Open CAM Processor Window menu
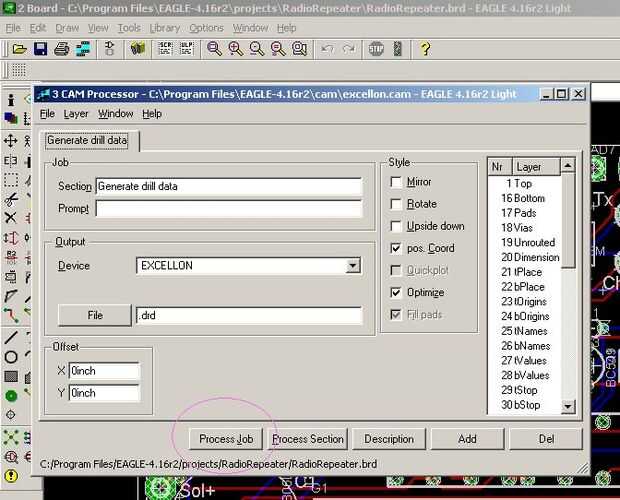Viewport: 620px width, 500px height. [115, 114]
